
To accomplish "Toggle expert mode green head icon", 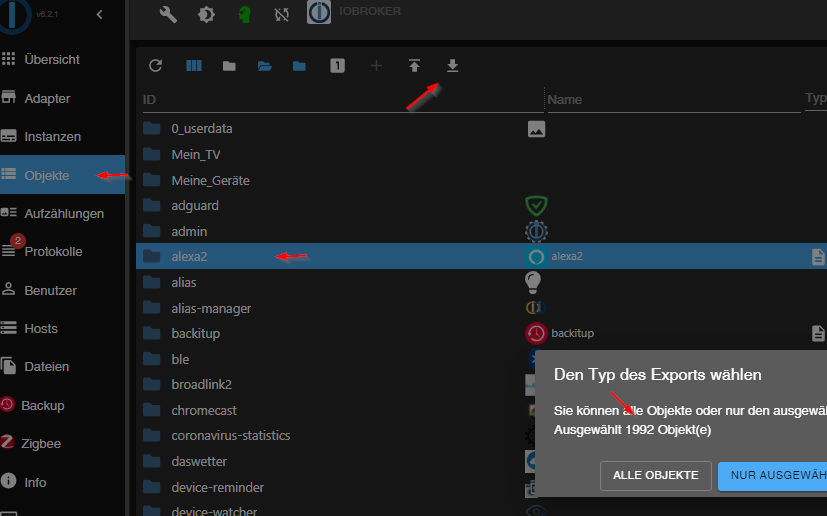I will click(244, 14).
